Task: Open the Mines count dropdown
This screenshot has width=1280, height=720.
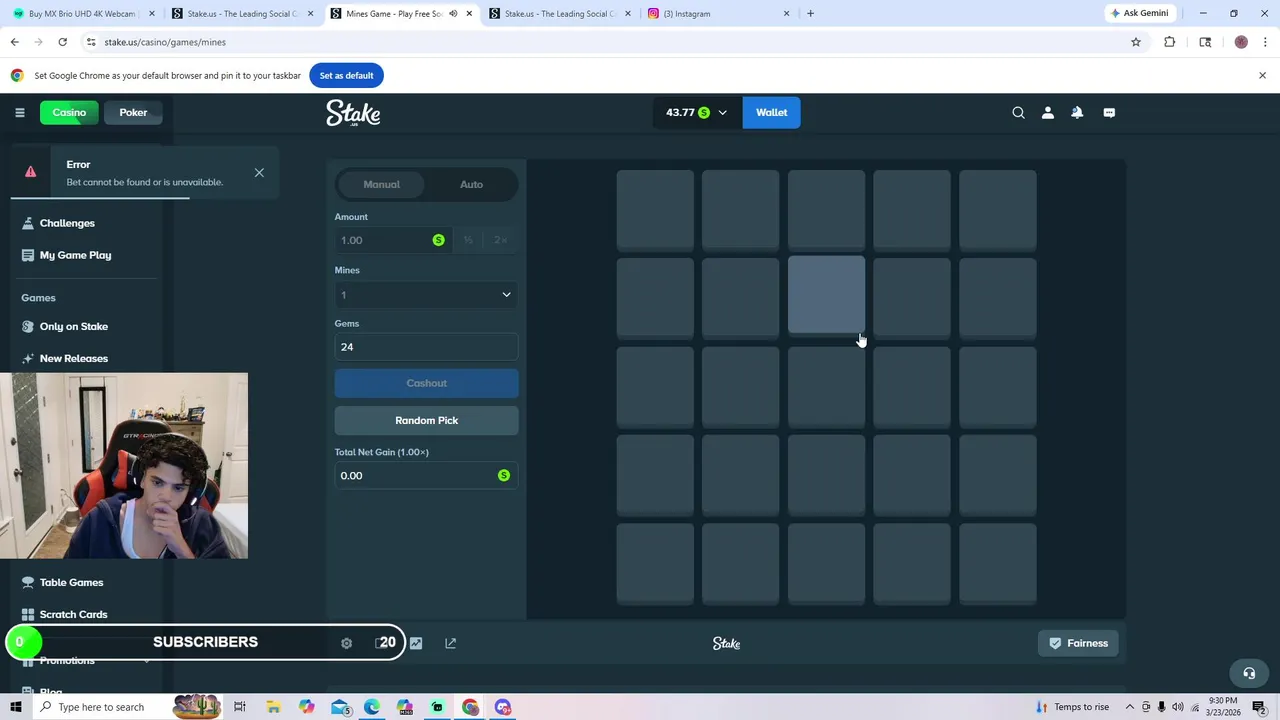Action: click(426, 295)
